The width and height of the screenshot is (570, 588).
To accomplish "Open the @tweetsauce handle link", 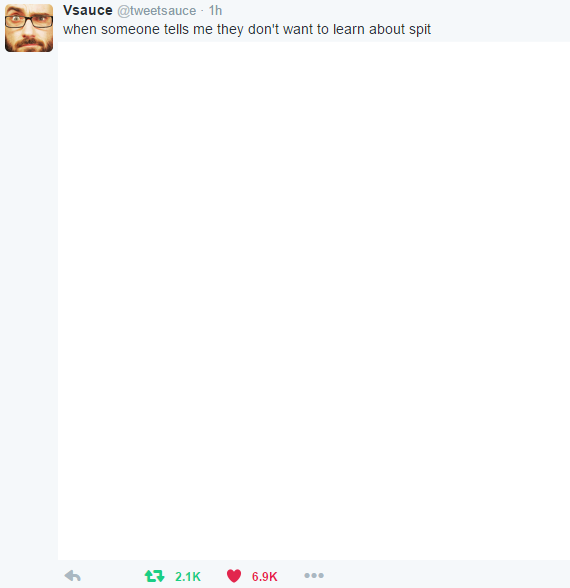I will click(156, 11).
